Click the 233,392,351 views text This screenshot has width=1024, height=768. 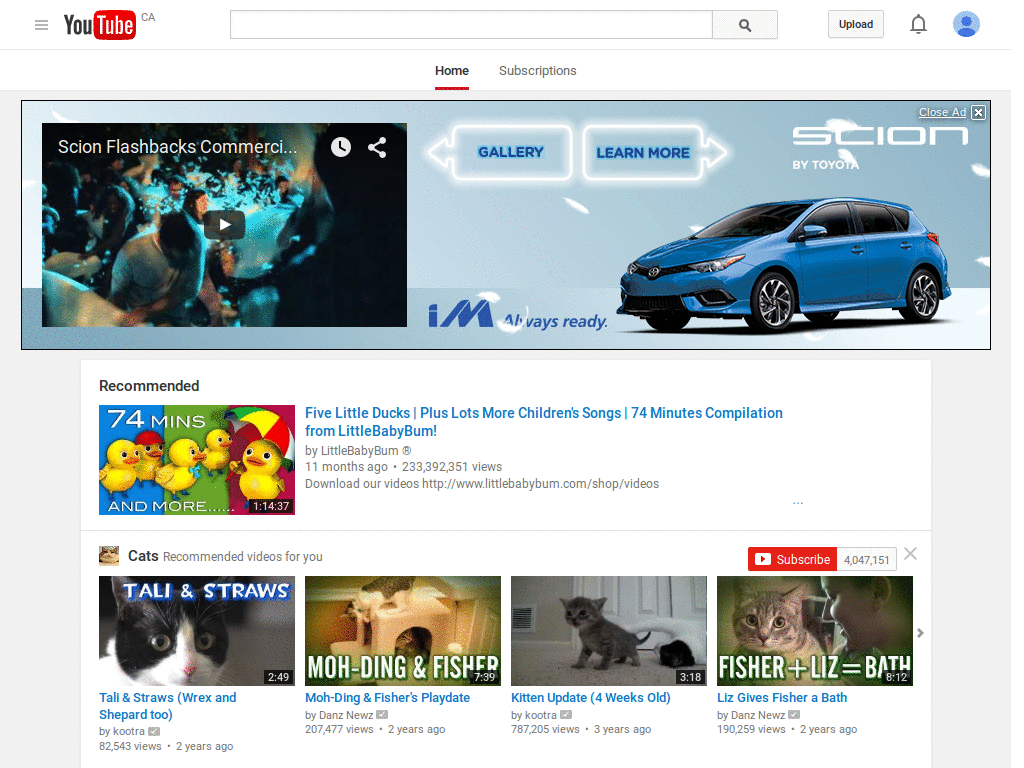pos(452,467)
